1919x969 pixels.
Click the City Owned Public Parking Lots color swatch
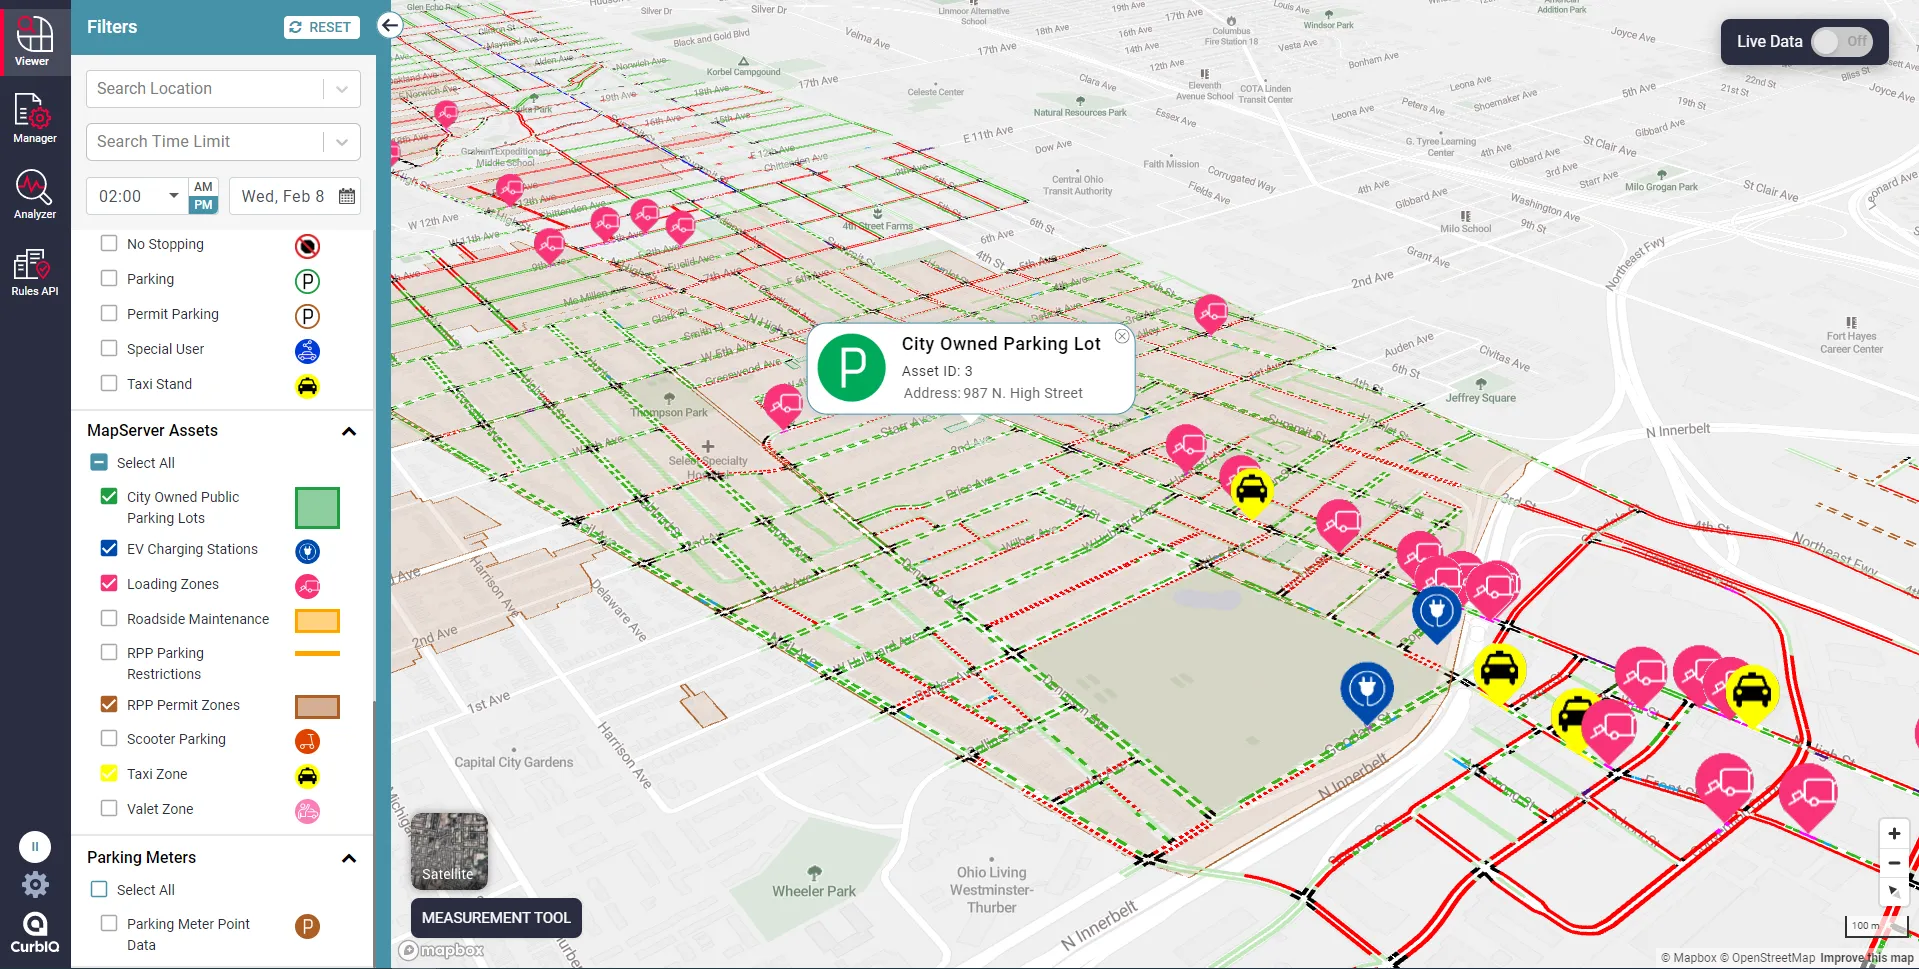[317, 507]
